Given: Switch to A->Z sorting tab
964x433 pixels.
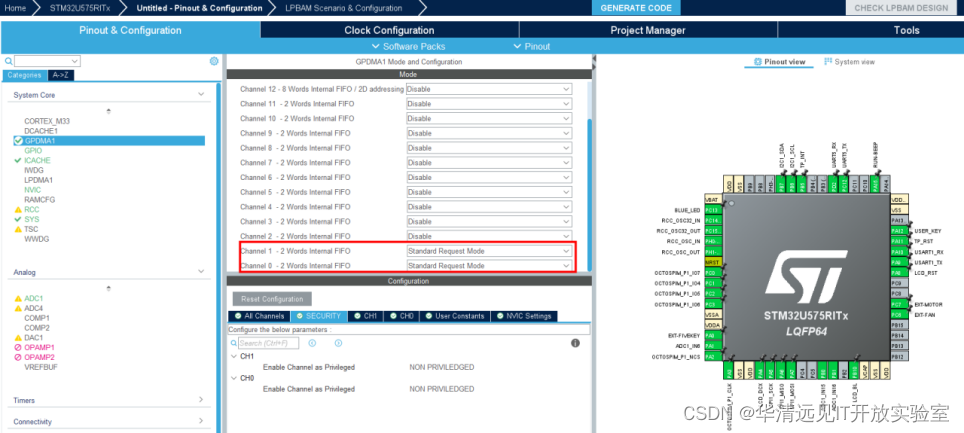Looking at the screenshot, I should (x=61, y=75).
